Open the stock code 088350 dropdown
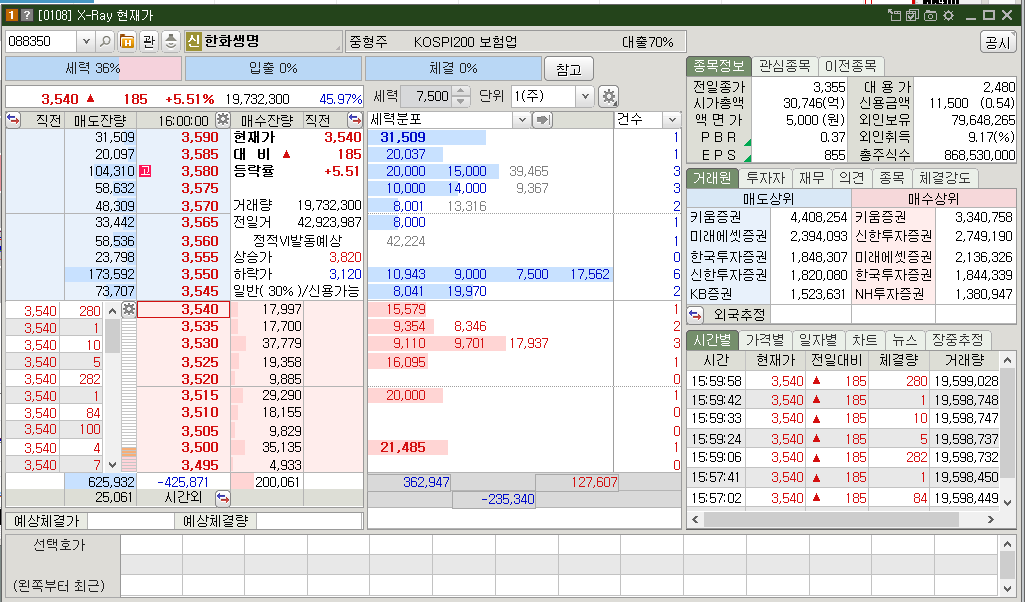Viewport: 1025px width, 602px height. (85, 42)
